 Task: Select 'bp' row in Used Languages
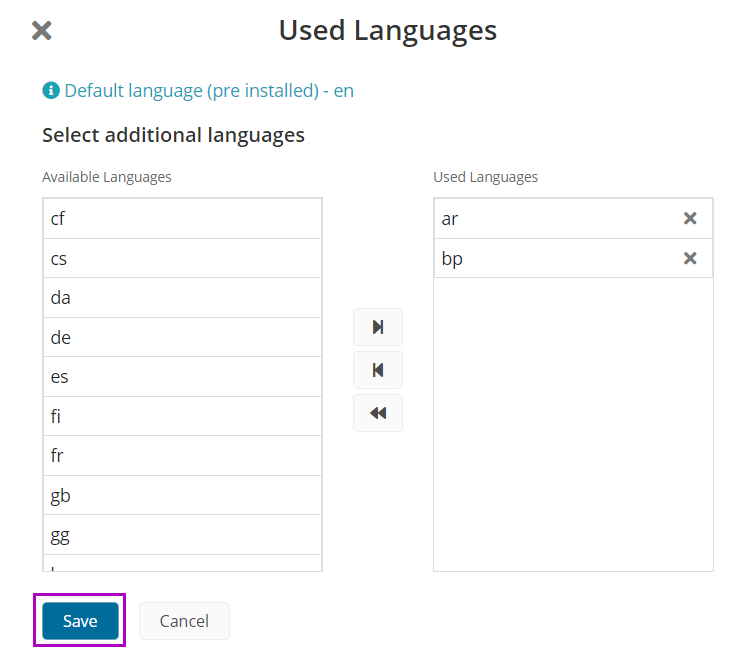573,258
